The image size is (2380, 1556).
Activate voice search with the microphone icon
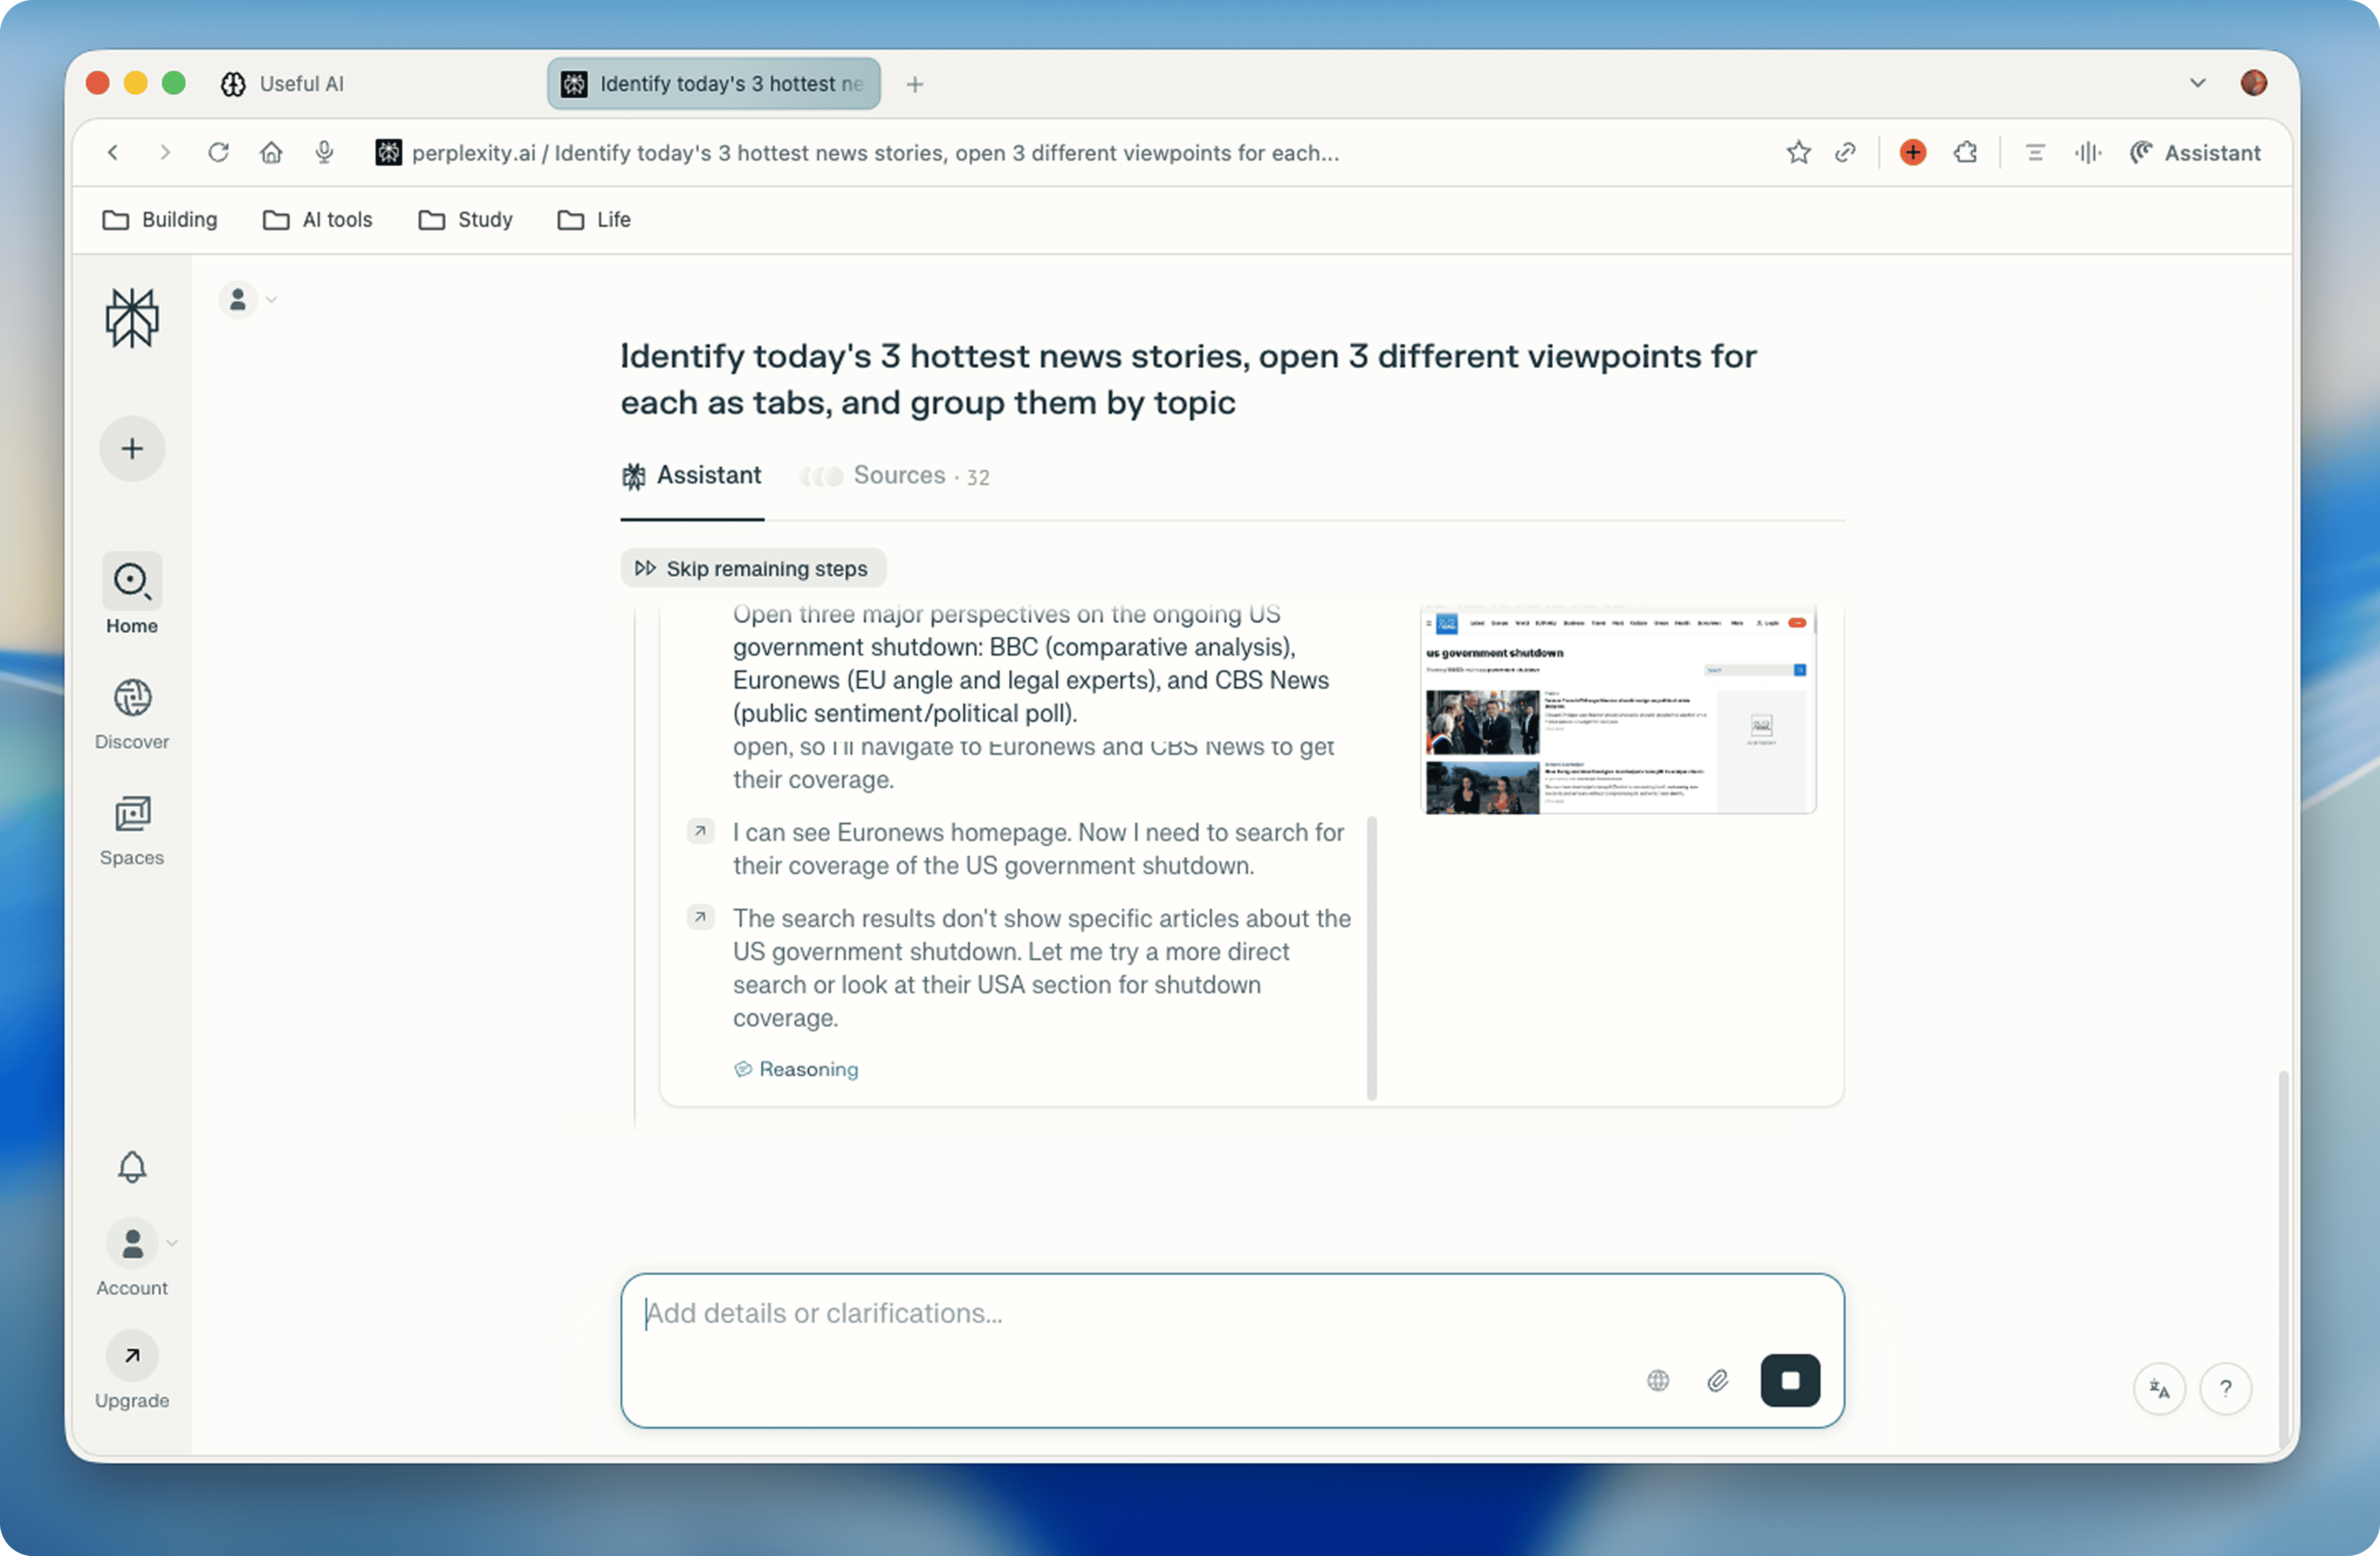tap(323, 152)
